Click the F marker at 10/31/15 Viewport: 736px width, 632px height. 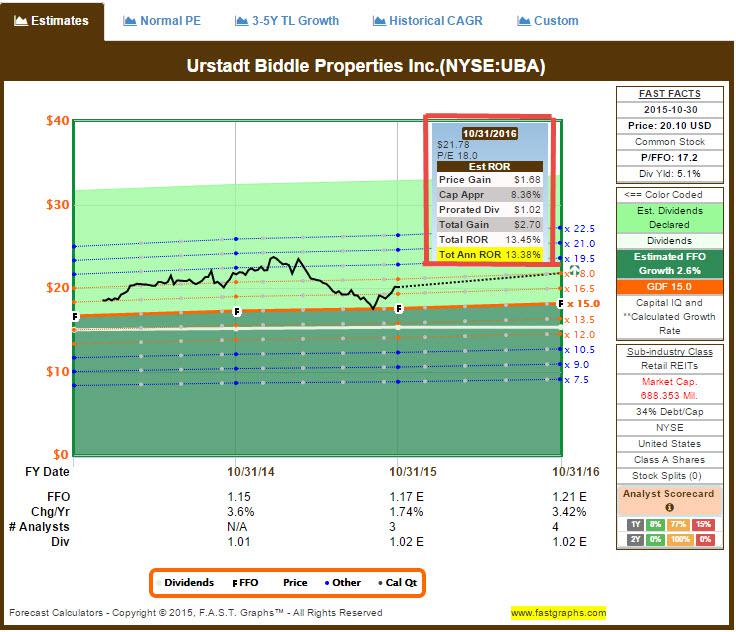399,308
